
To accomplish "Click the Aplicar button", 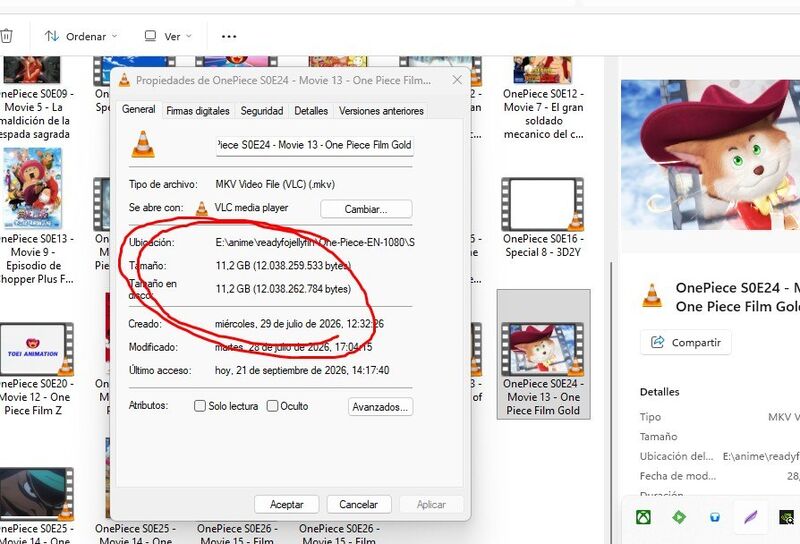I will pos(431,504).
